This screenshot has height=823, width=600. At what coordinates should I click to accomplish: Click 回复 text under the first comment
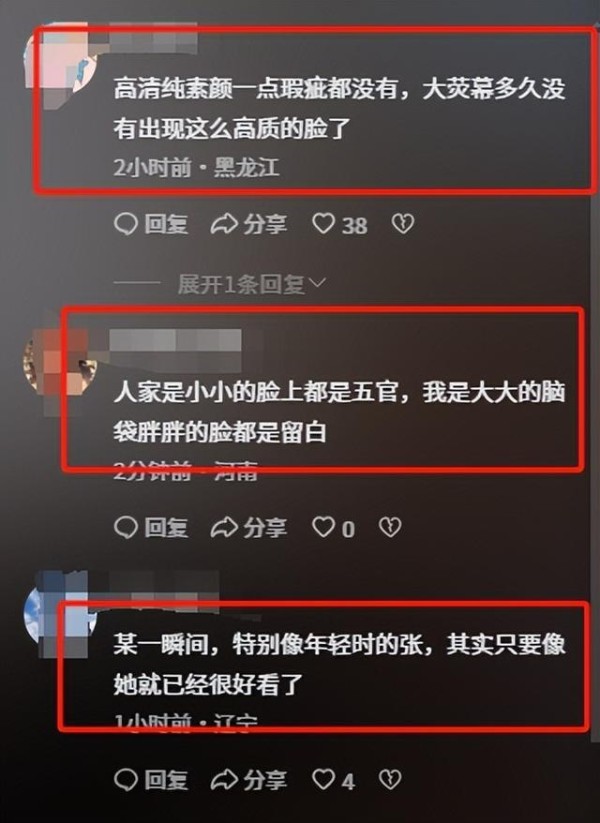click(x=166, y=224)
